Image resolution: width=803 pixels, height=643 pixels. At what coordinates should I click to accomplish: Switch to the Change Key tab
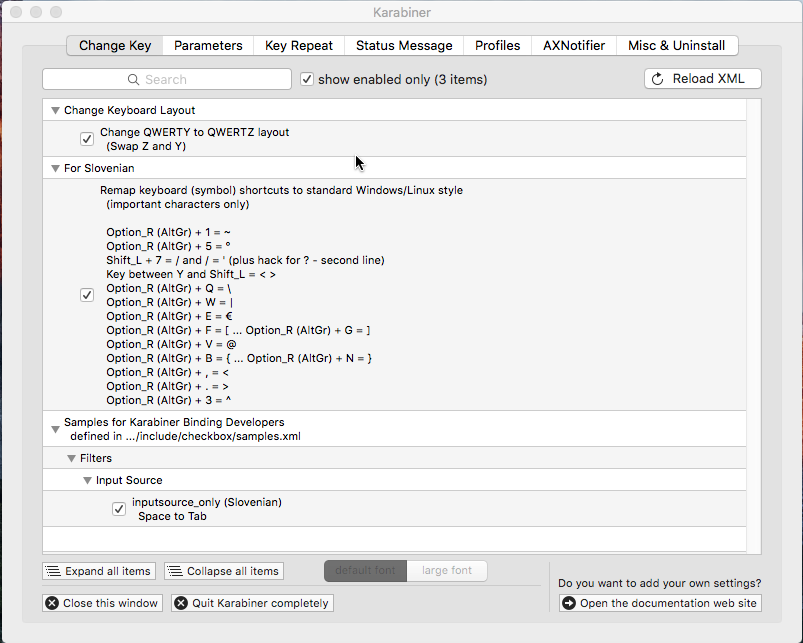point(115,46)
